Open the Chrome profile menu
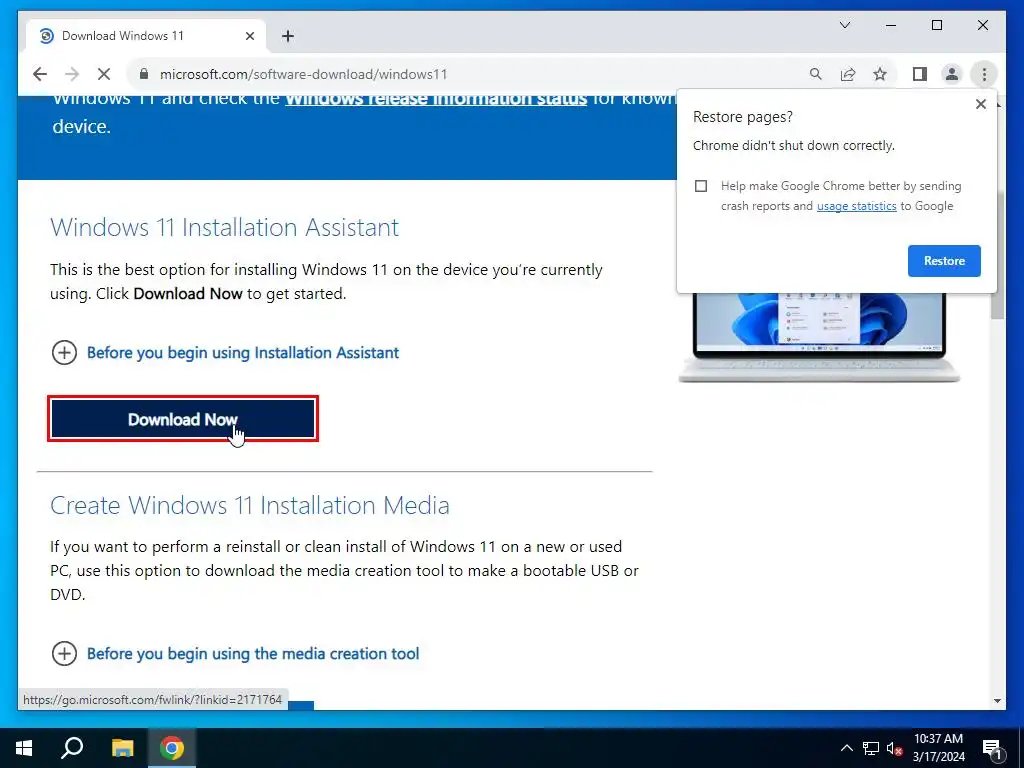This screenshot has height=768, width=1024. pyautogui.click(x=952, y=74)
